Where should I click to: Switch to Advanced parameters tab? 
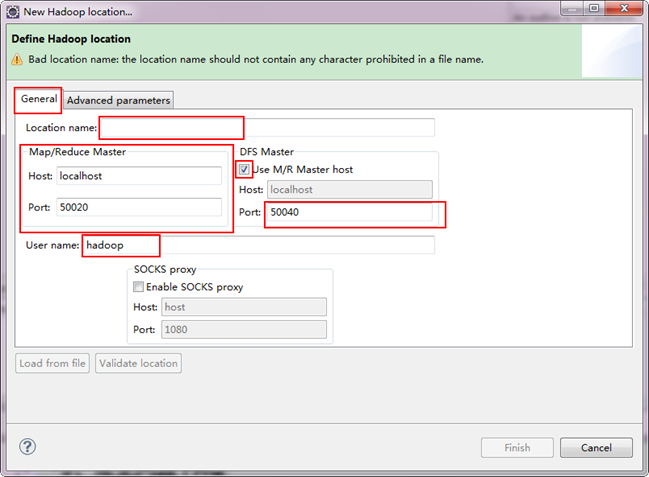point(118,100)
